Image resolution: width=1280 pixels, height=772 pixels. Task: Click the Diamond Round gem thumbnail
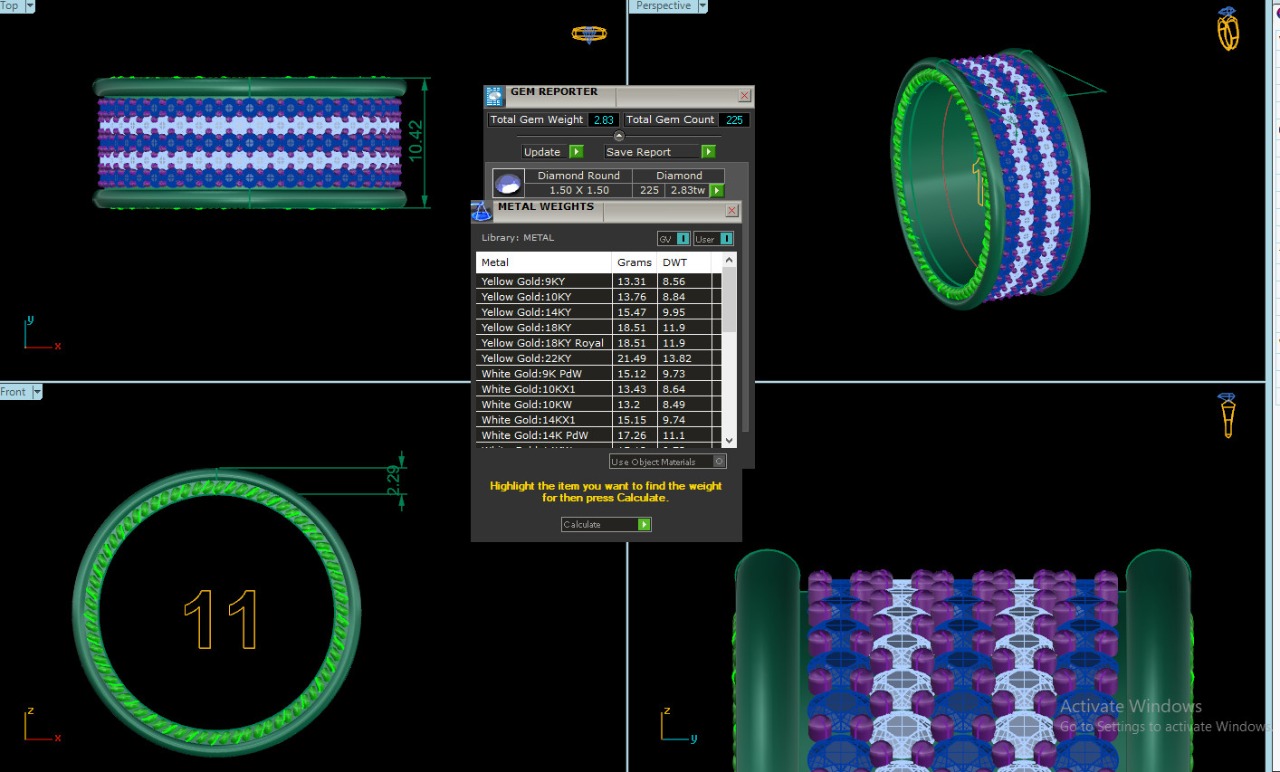508,183
